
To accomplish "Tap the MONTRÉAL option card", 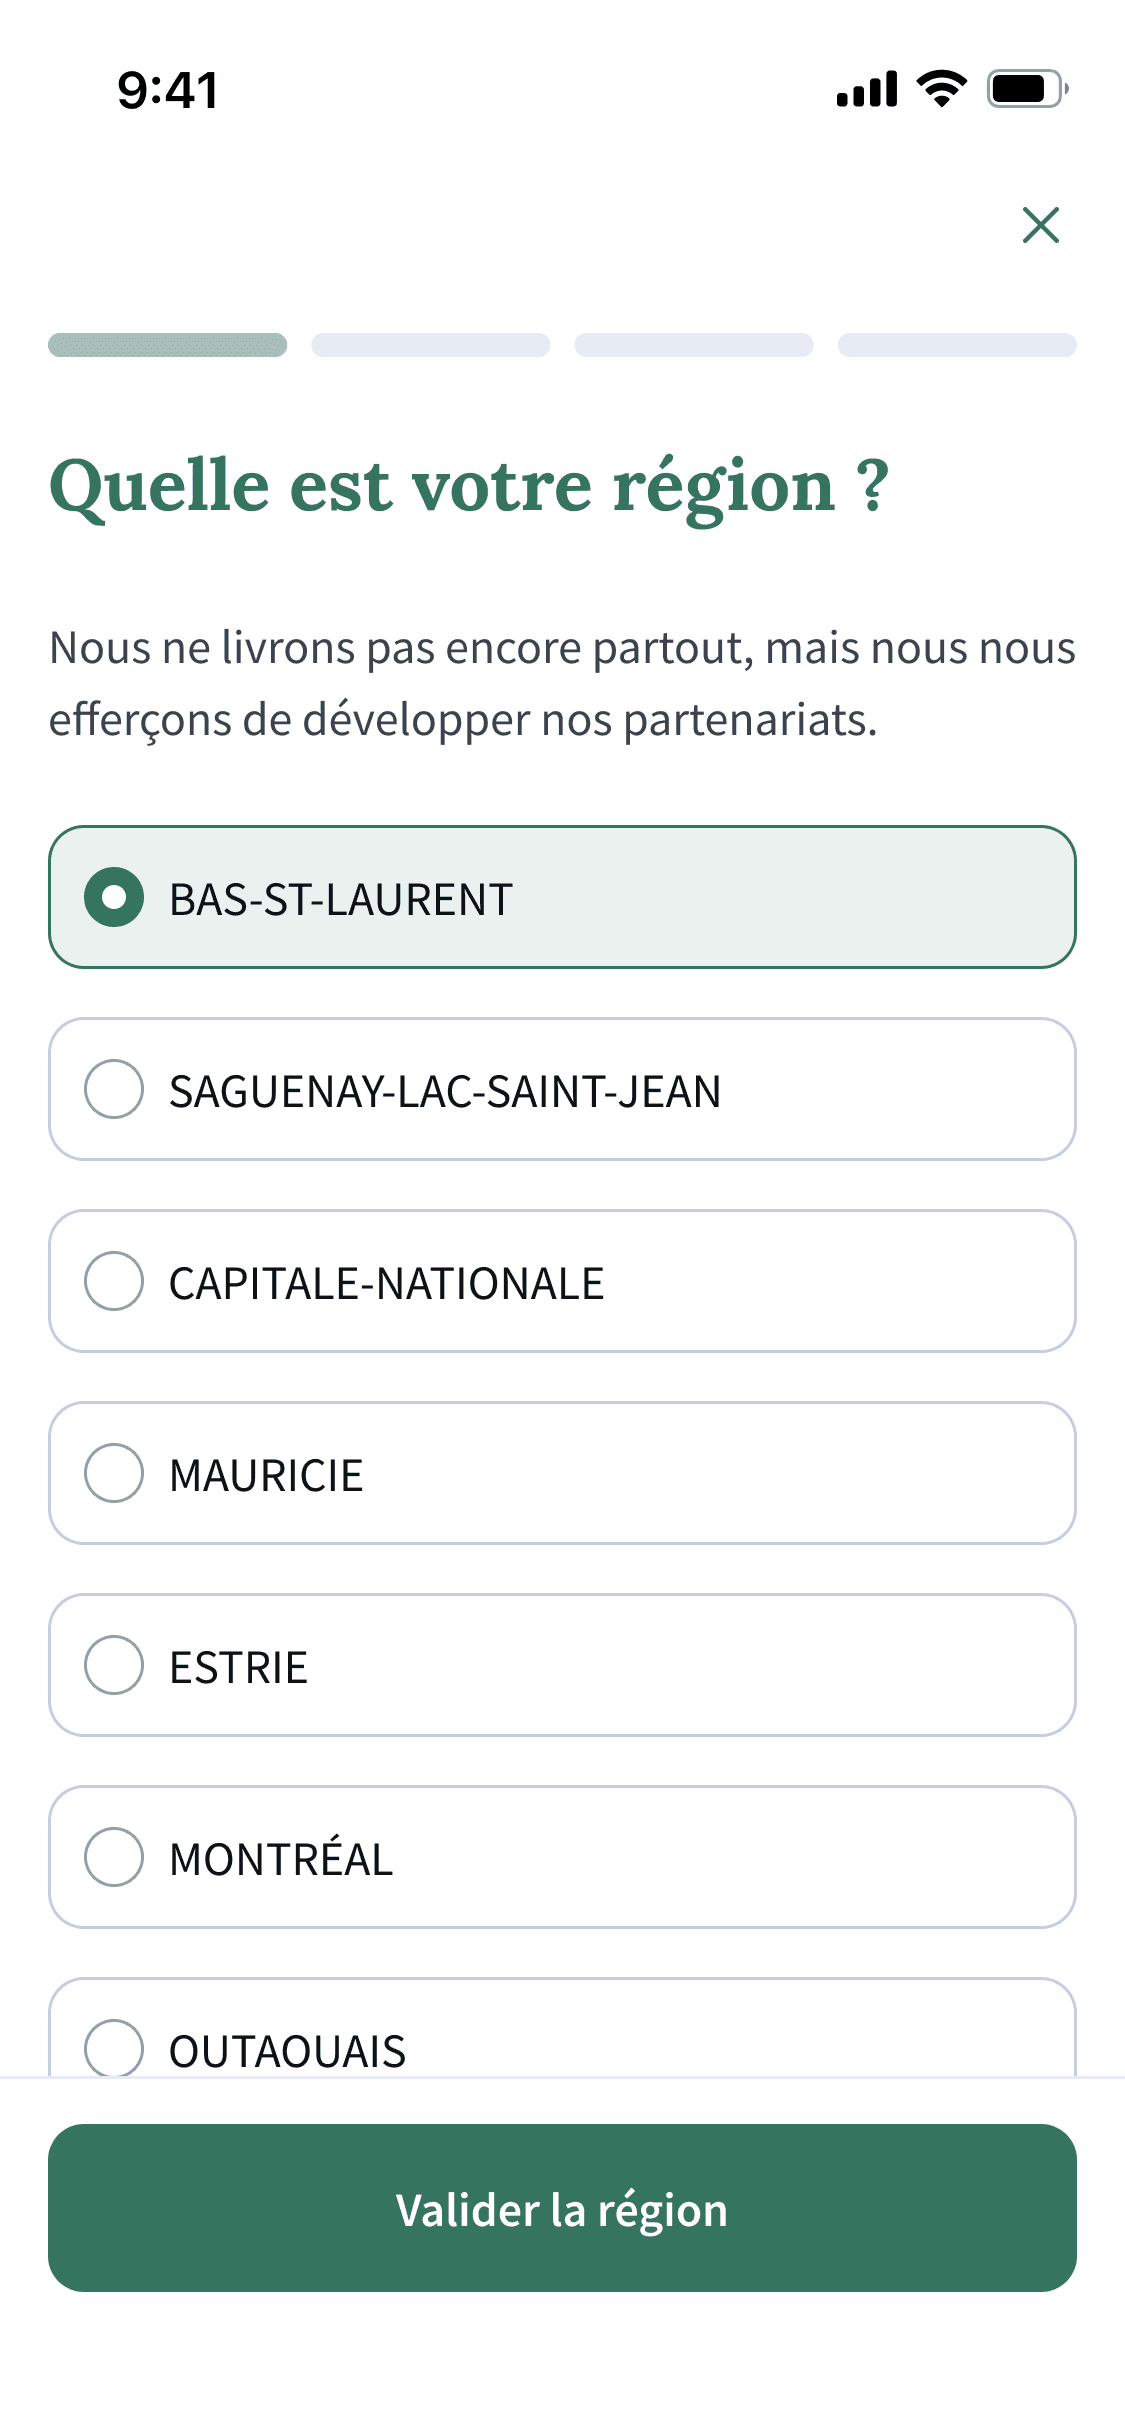I will click(x=562, y=1857).
